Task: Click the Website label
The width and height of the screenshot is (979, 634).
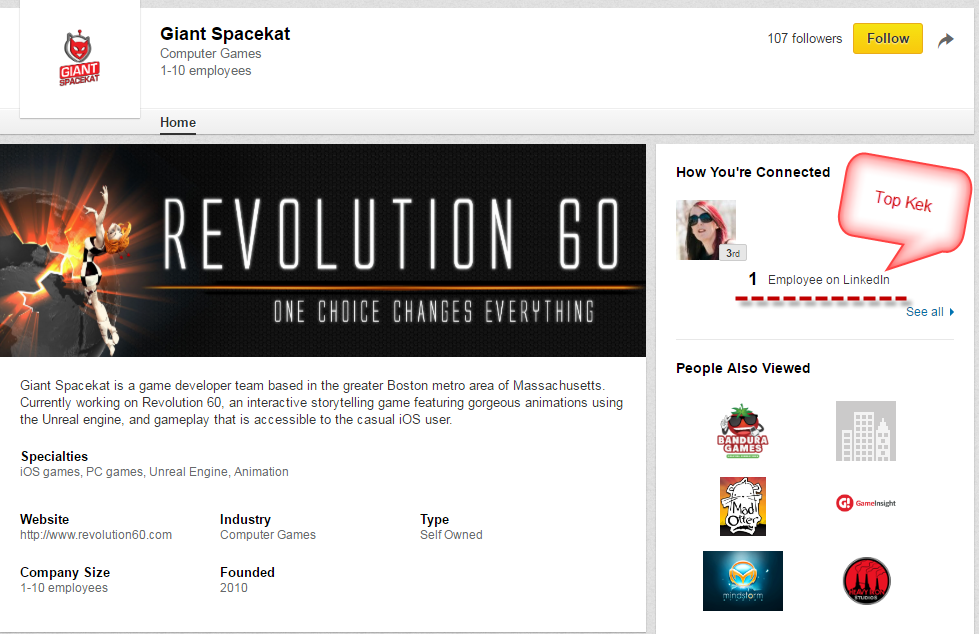Action: [x=44, y=519]
